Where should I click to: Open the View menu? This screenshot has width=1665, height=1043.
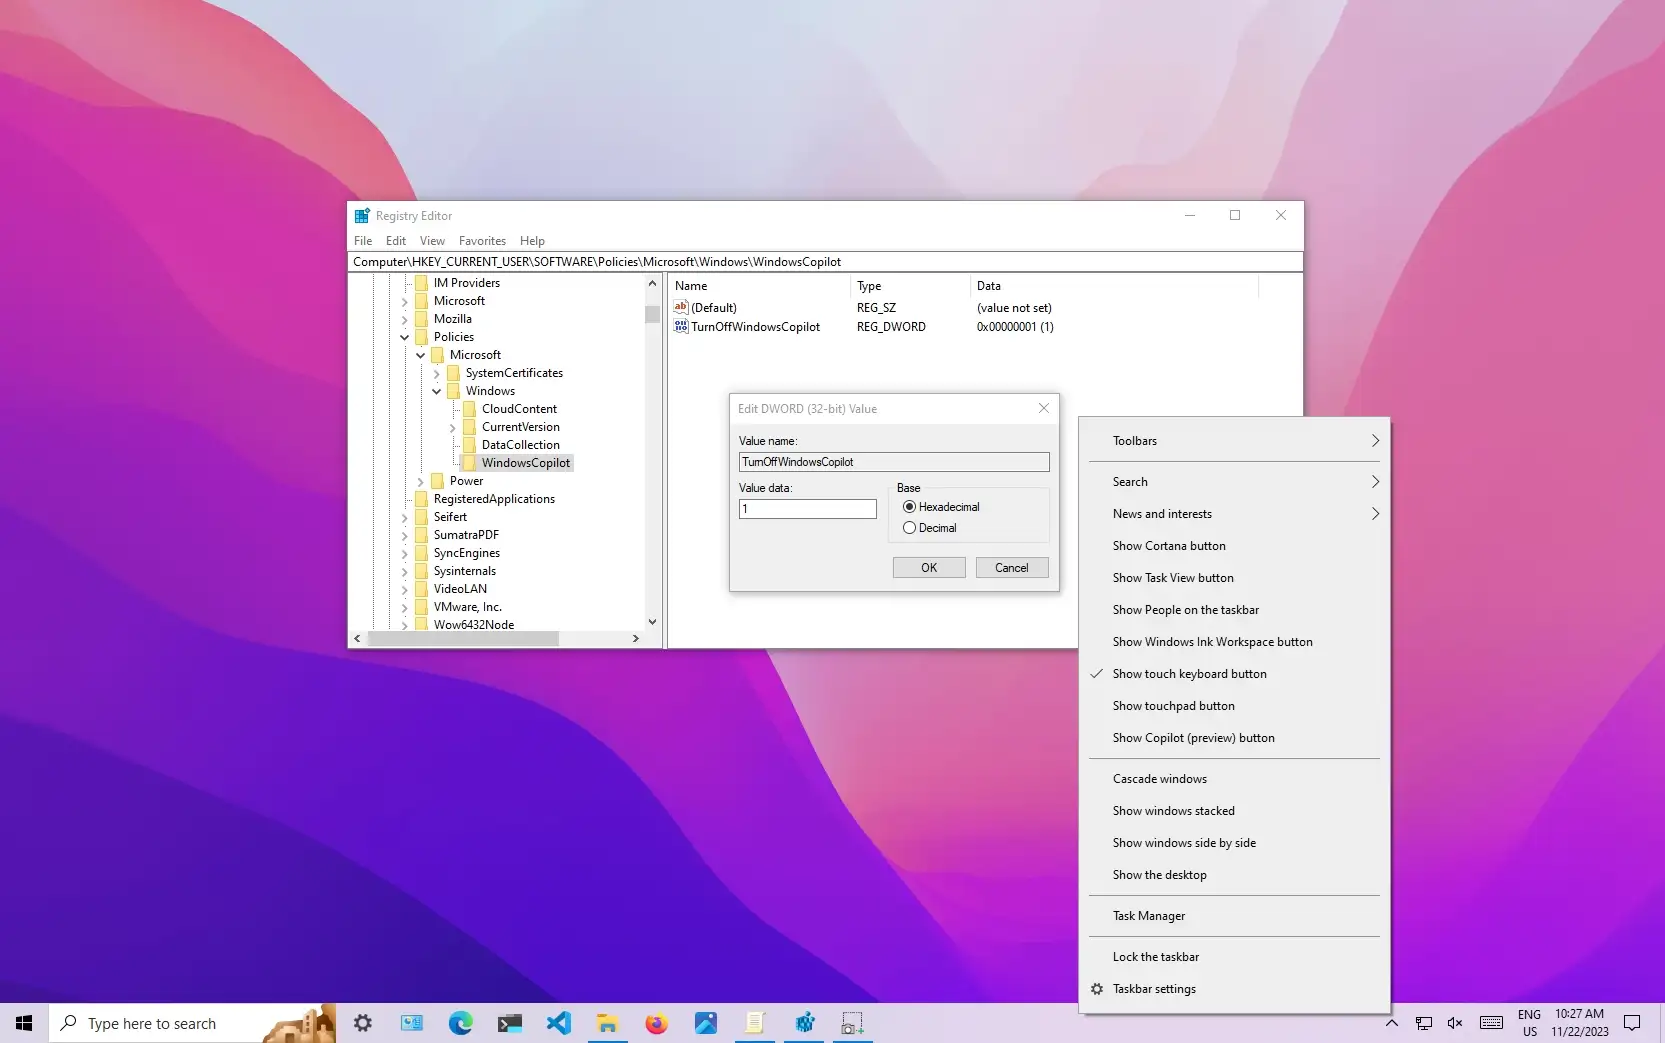coord(432,241)
